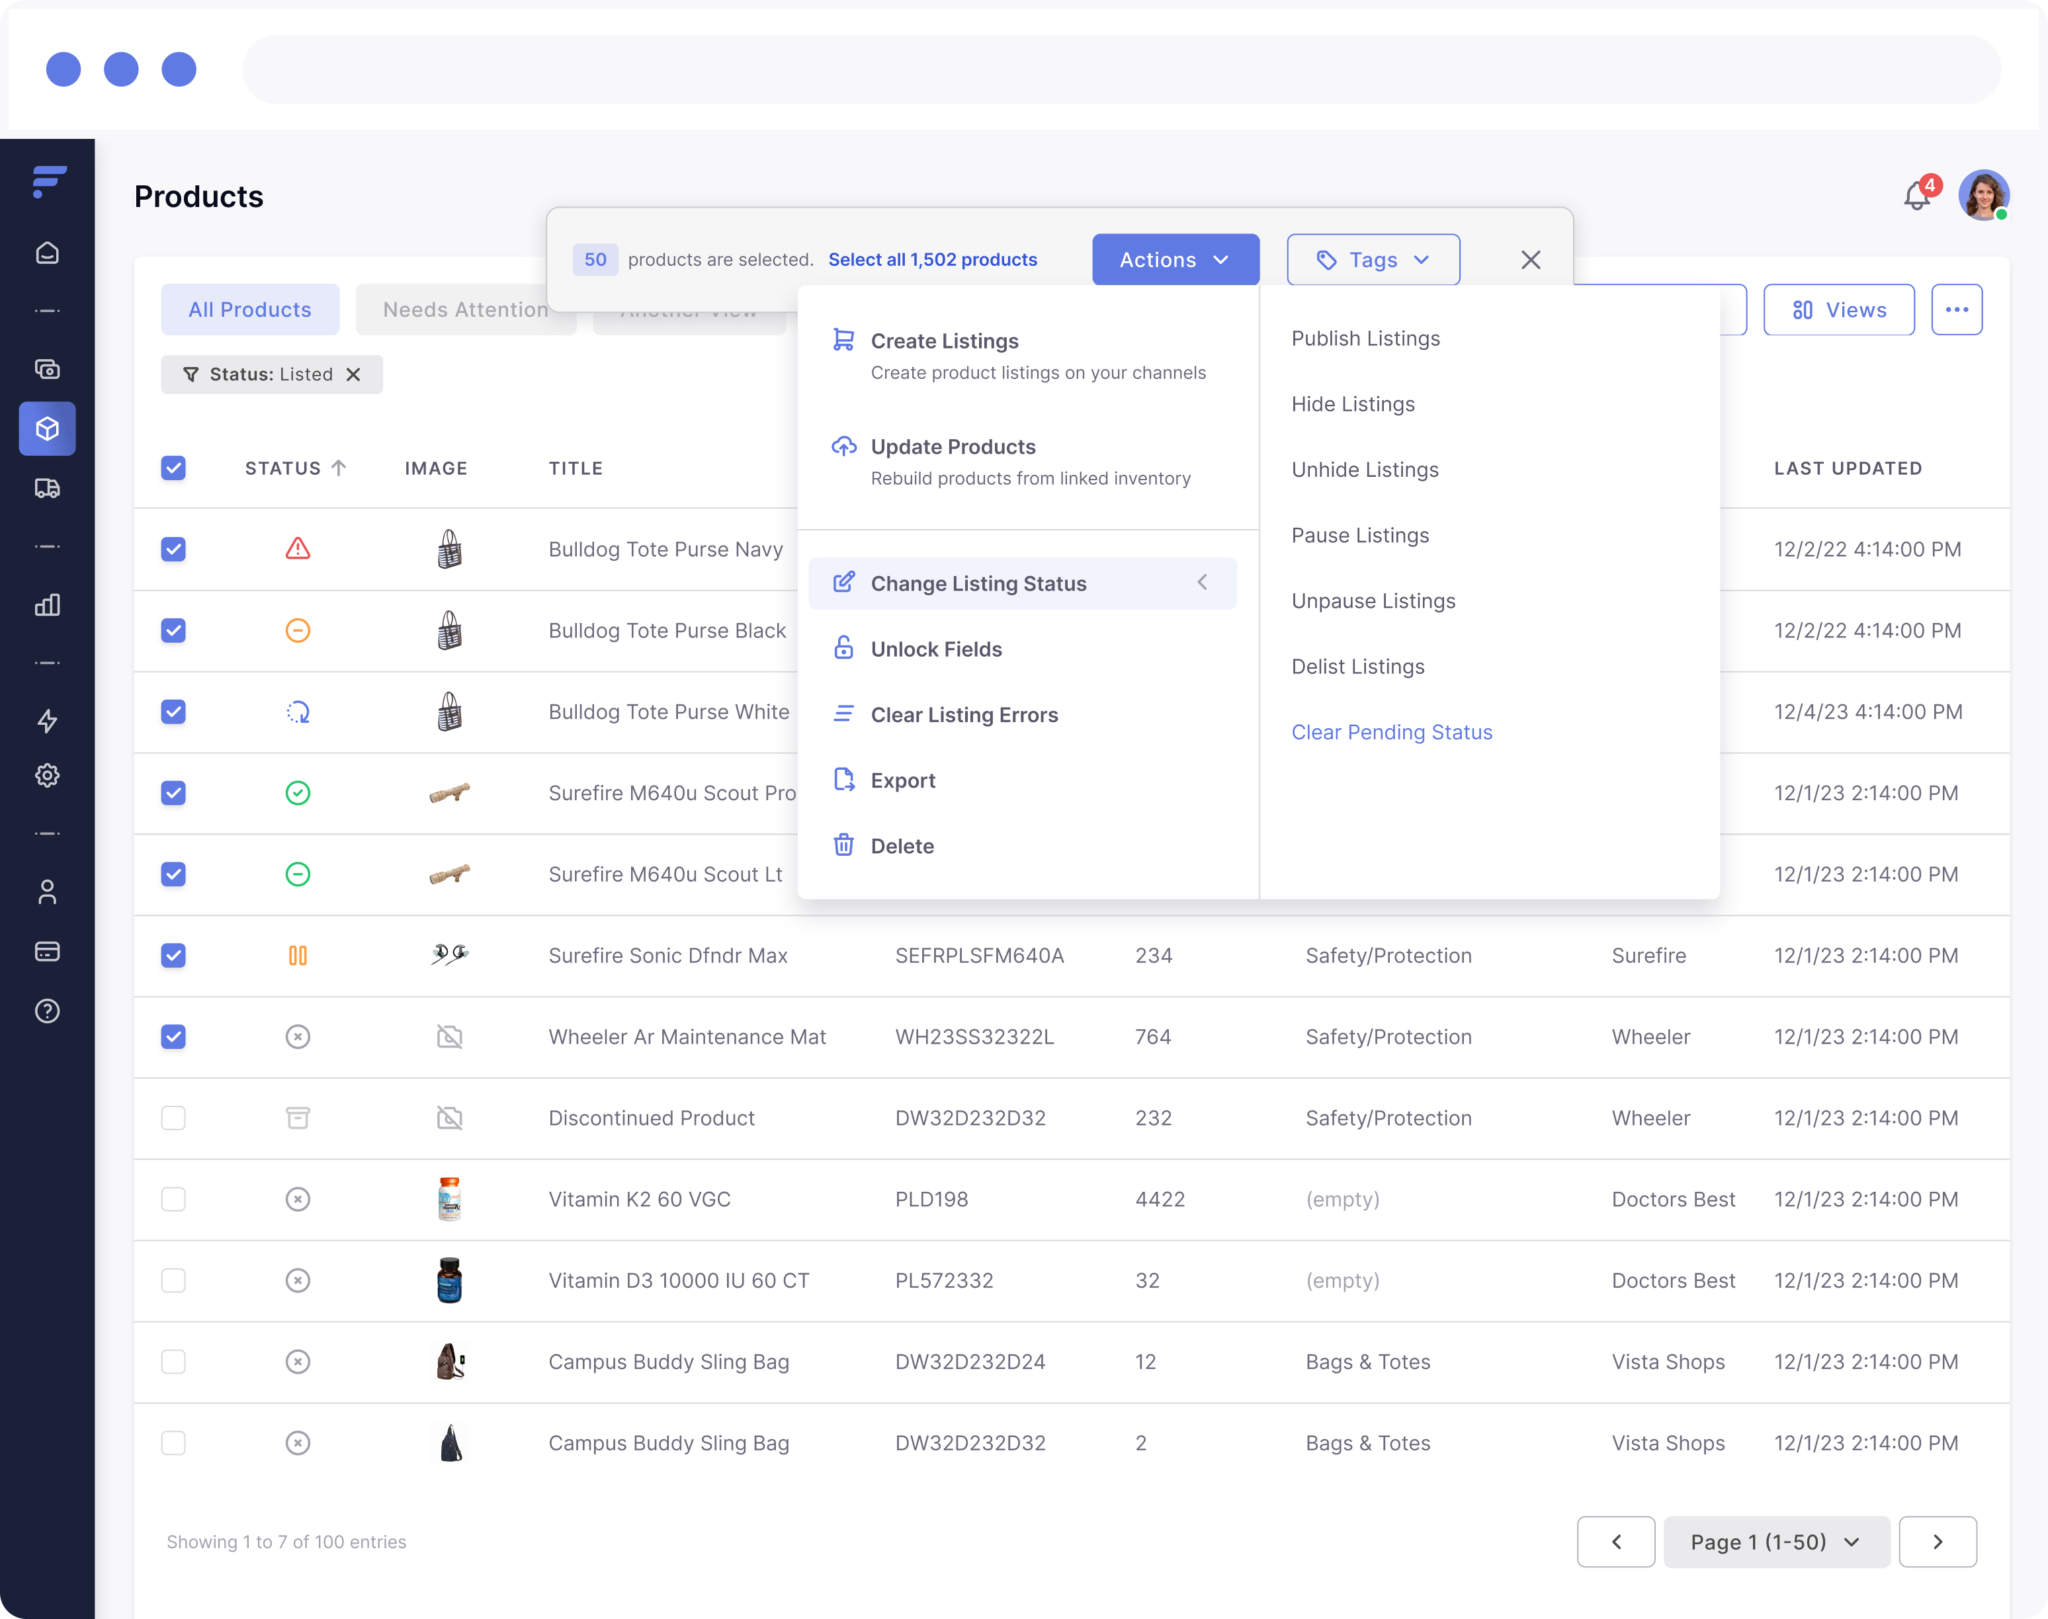Open the help question mark icon

coord(47,1011)
